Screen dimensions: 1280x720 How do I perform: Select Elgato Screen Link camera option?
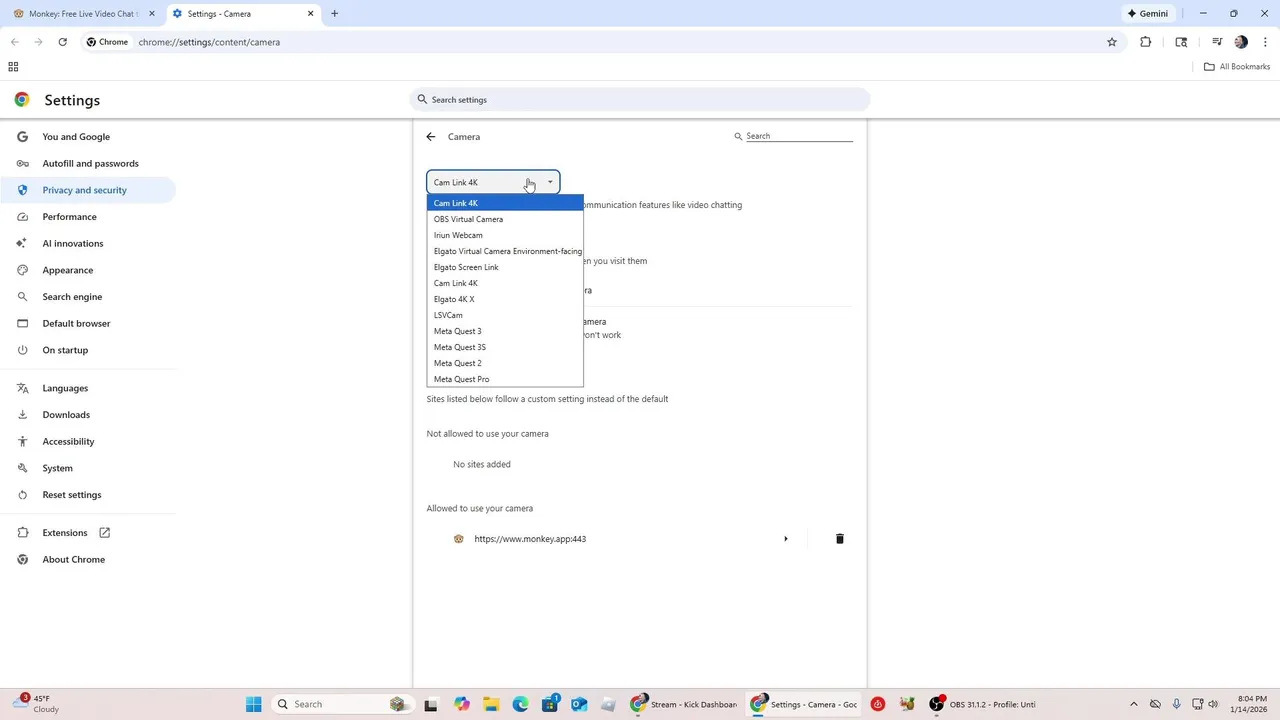point(505,267)
